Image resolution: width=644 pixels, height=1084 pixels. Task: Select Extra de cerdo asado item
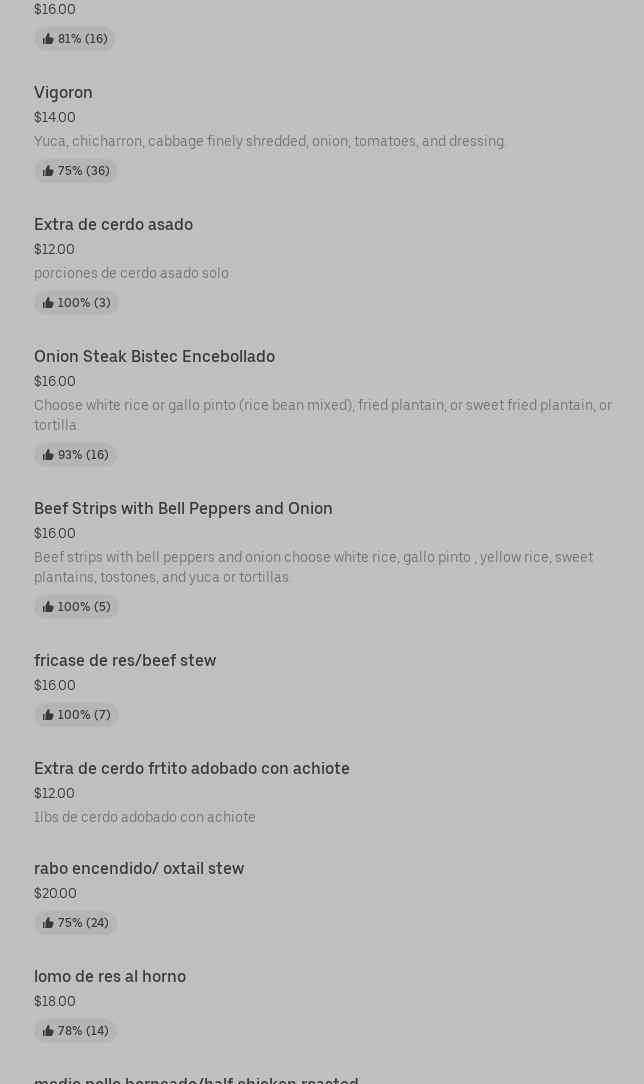(113, 224)
